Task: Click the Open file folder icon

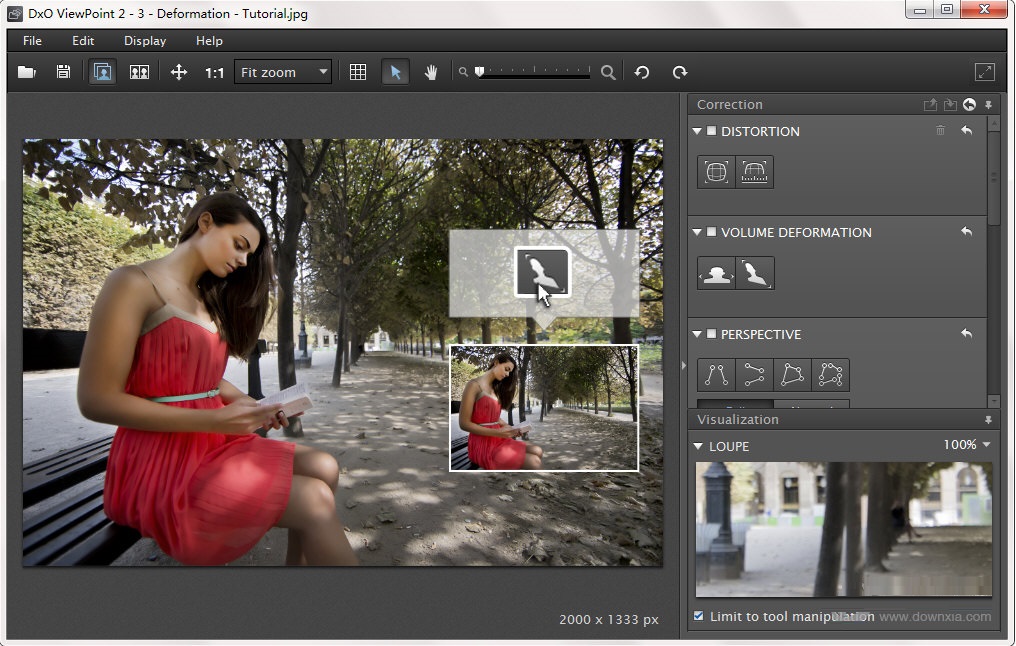Action: pos(27,72)
